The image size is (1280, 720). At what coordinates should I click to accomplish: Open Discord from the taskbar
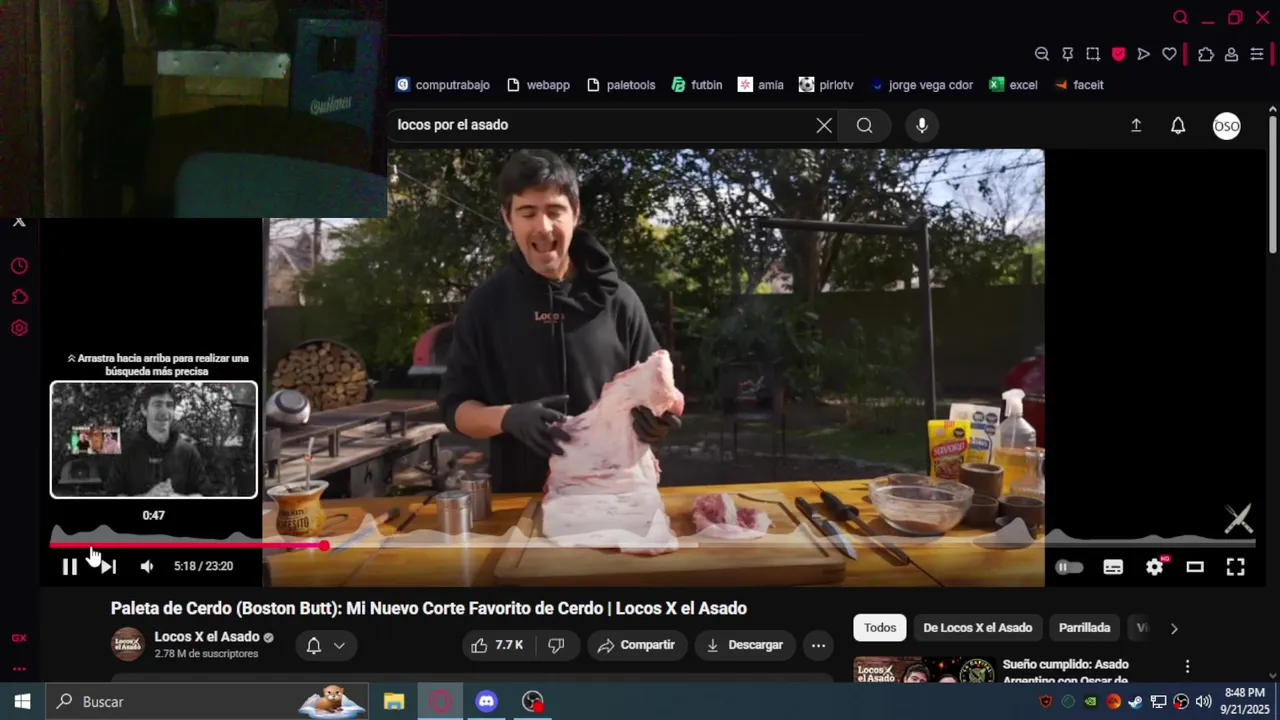point(486,702)
